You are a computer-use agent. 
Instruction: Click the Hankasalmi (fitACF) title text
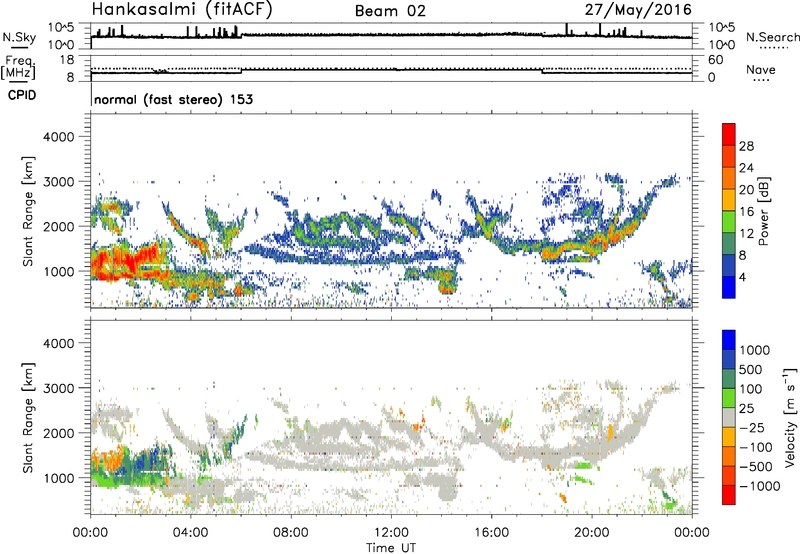182,9
